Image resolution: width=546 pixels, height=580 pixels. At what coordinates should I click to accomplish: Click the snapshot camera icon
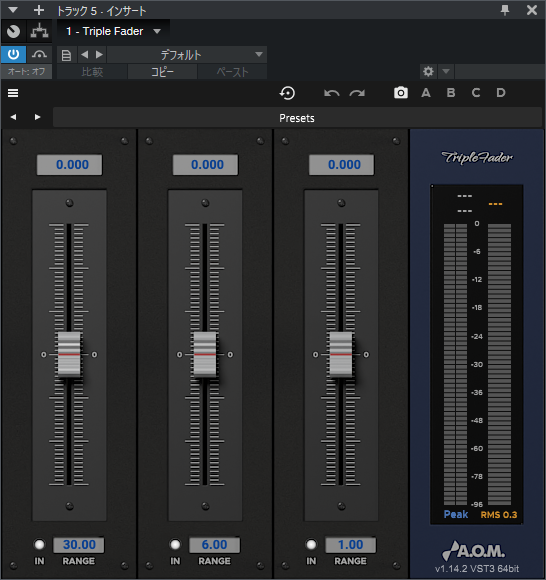pyautogui.click(x=401, y=92)
